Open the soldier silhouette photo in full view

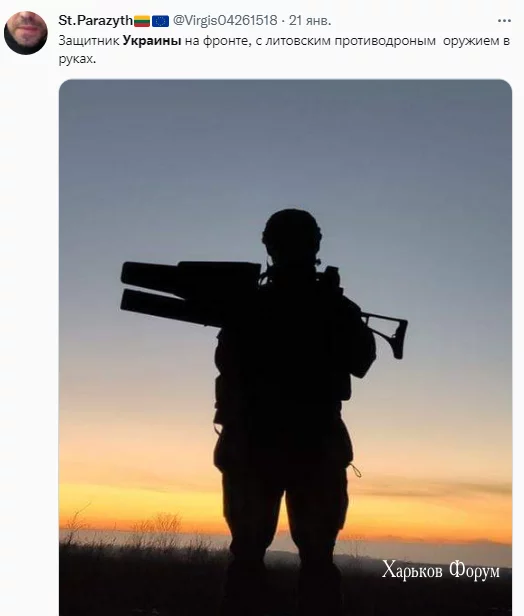pyautogui.click(x=285, y=347)
